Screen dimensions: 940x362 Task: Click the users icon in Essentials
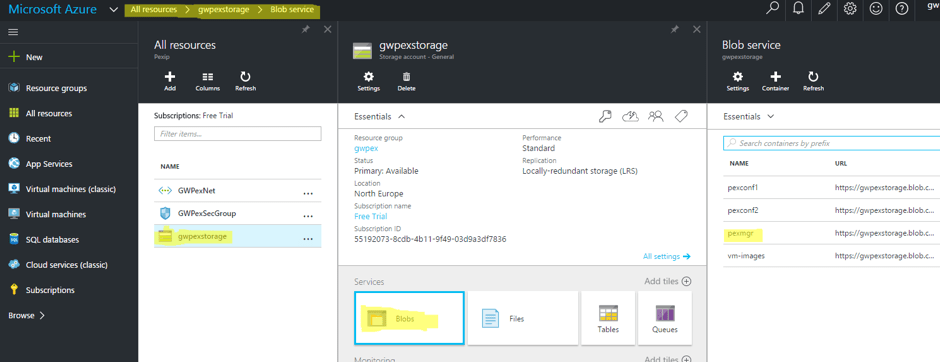pos(656,116)
